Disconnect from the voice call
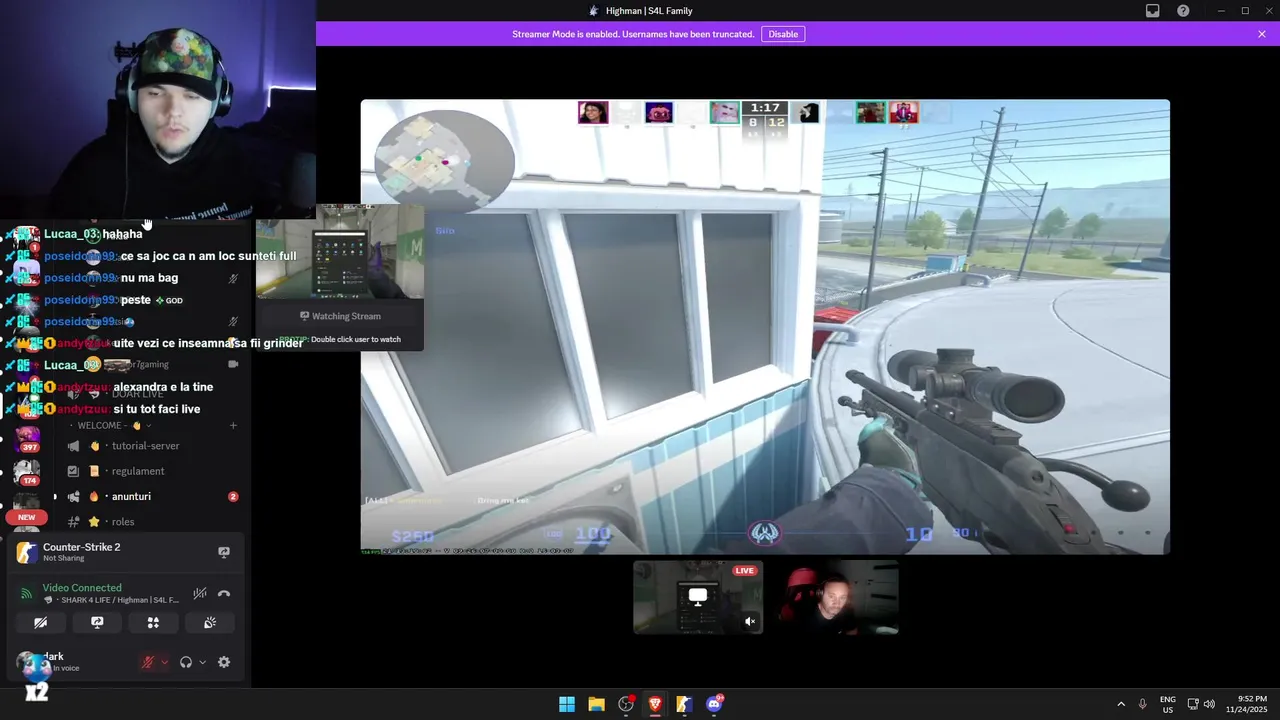 point(224,593)
